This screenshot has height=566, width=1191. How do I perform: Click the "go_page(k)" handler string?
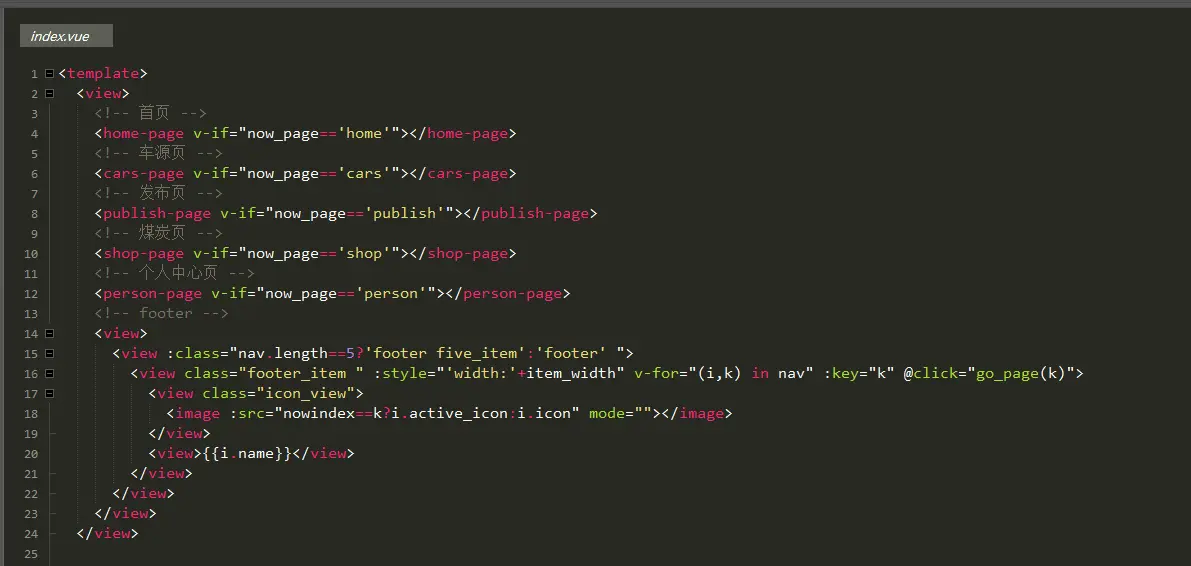coord(1020,374)
